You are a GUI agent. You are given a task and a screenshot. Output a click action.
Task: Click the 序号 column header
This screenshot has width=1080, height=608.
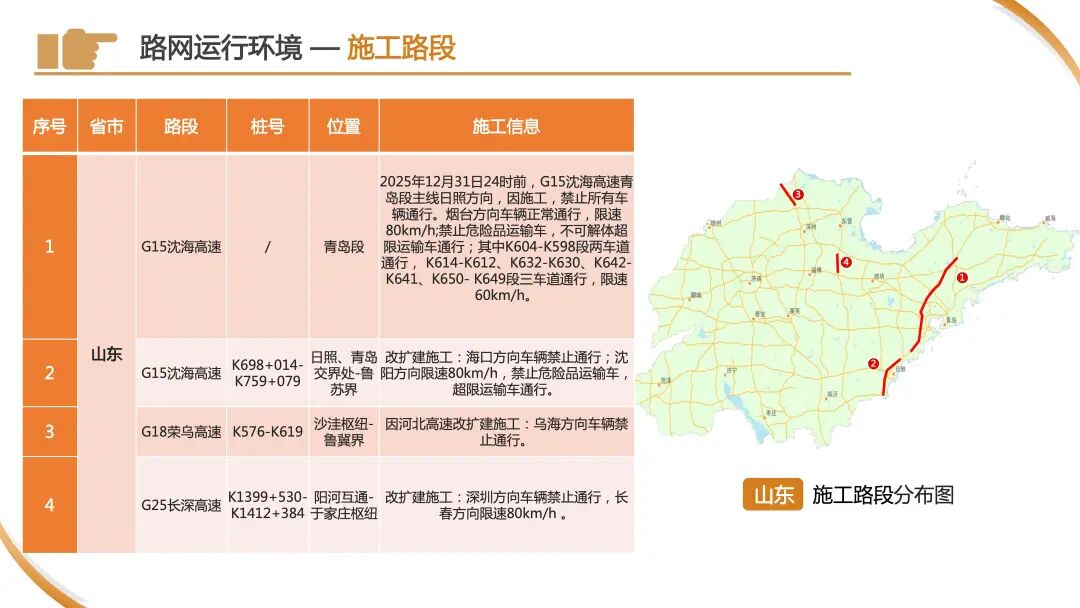click(x=50, y=126)
